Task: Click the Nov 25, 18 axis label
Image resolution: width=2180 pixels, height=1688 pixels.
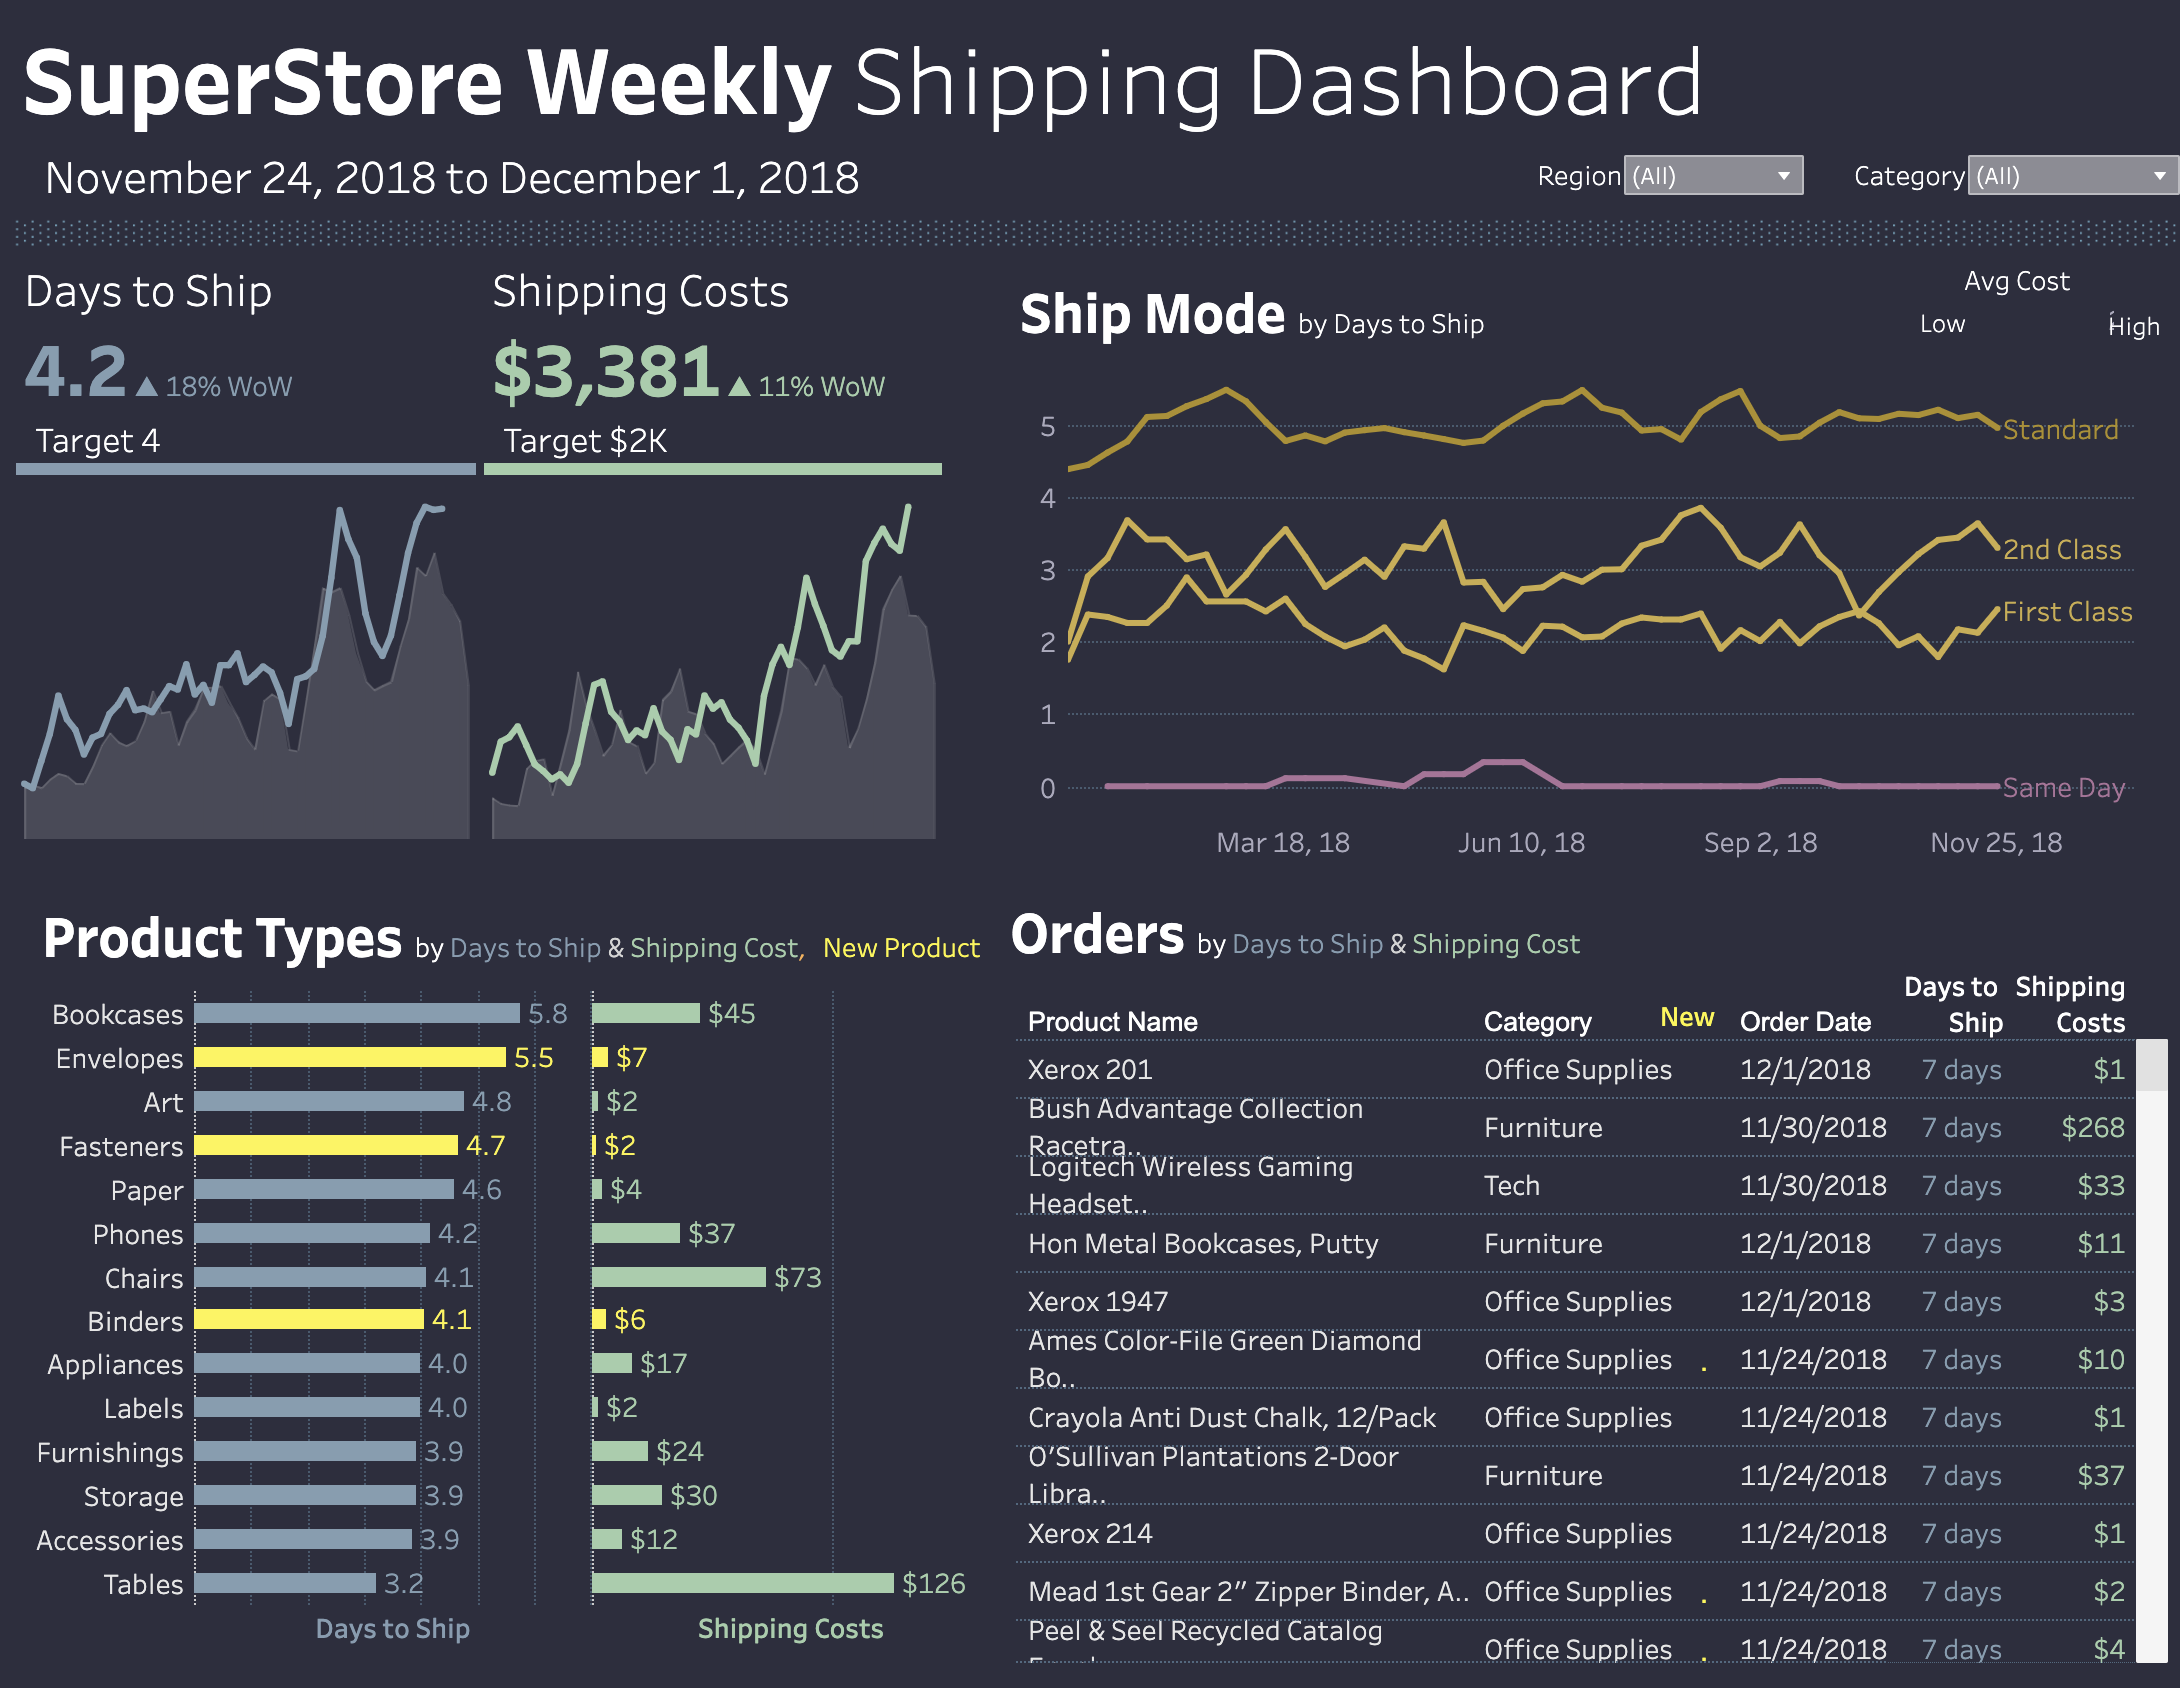Action: tap(1996, 842)
